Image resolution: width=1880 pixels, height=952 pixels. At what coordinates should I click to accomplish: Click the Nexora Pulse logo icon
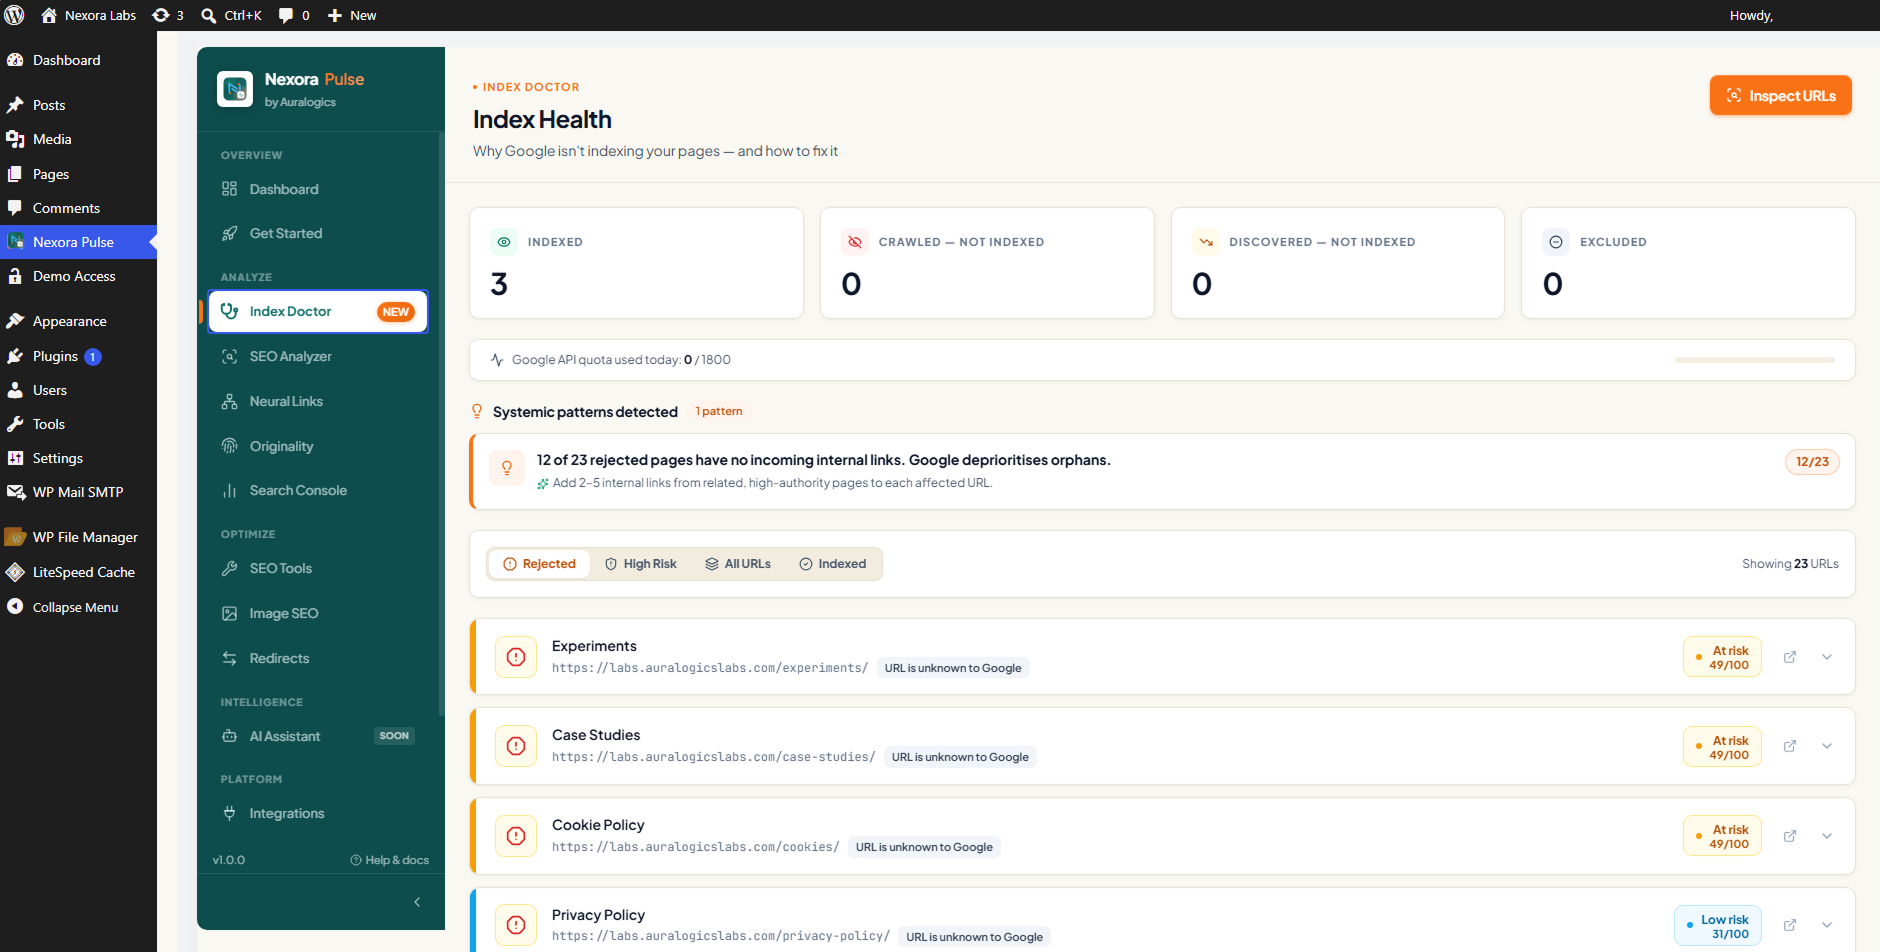[x=235, y=89]
